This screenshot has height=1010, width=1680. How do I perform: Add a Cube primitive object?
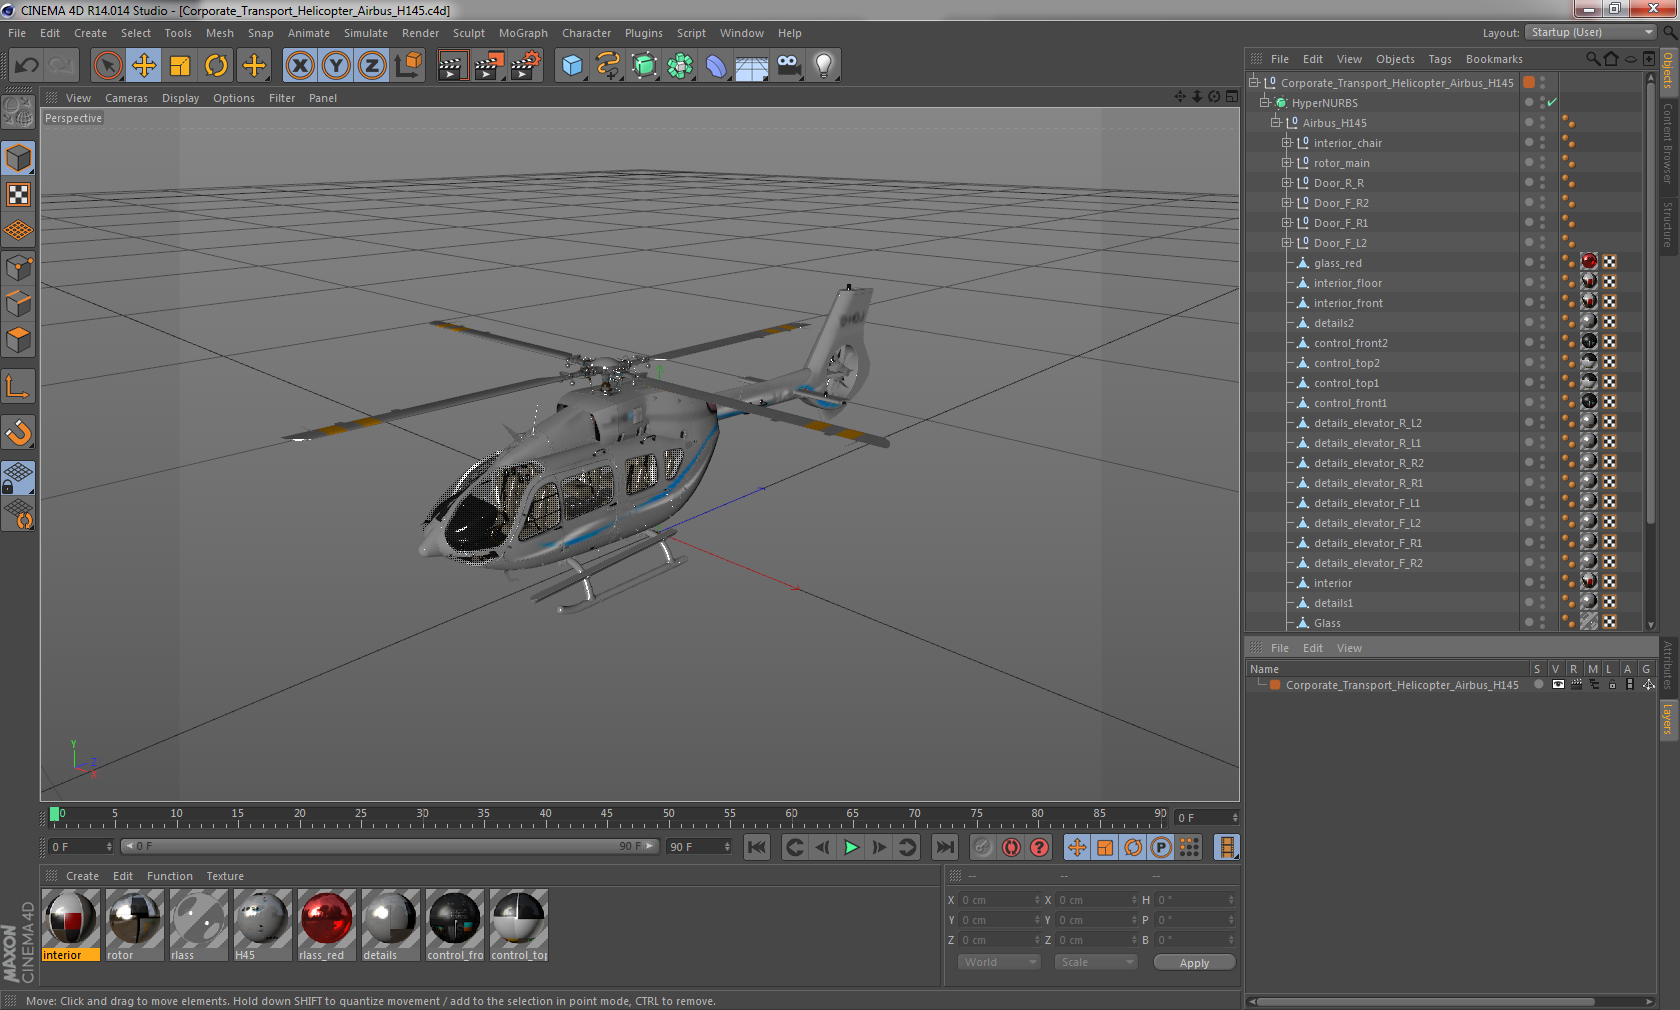pos(572,66)
